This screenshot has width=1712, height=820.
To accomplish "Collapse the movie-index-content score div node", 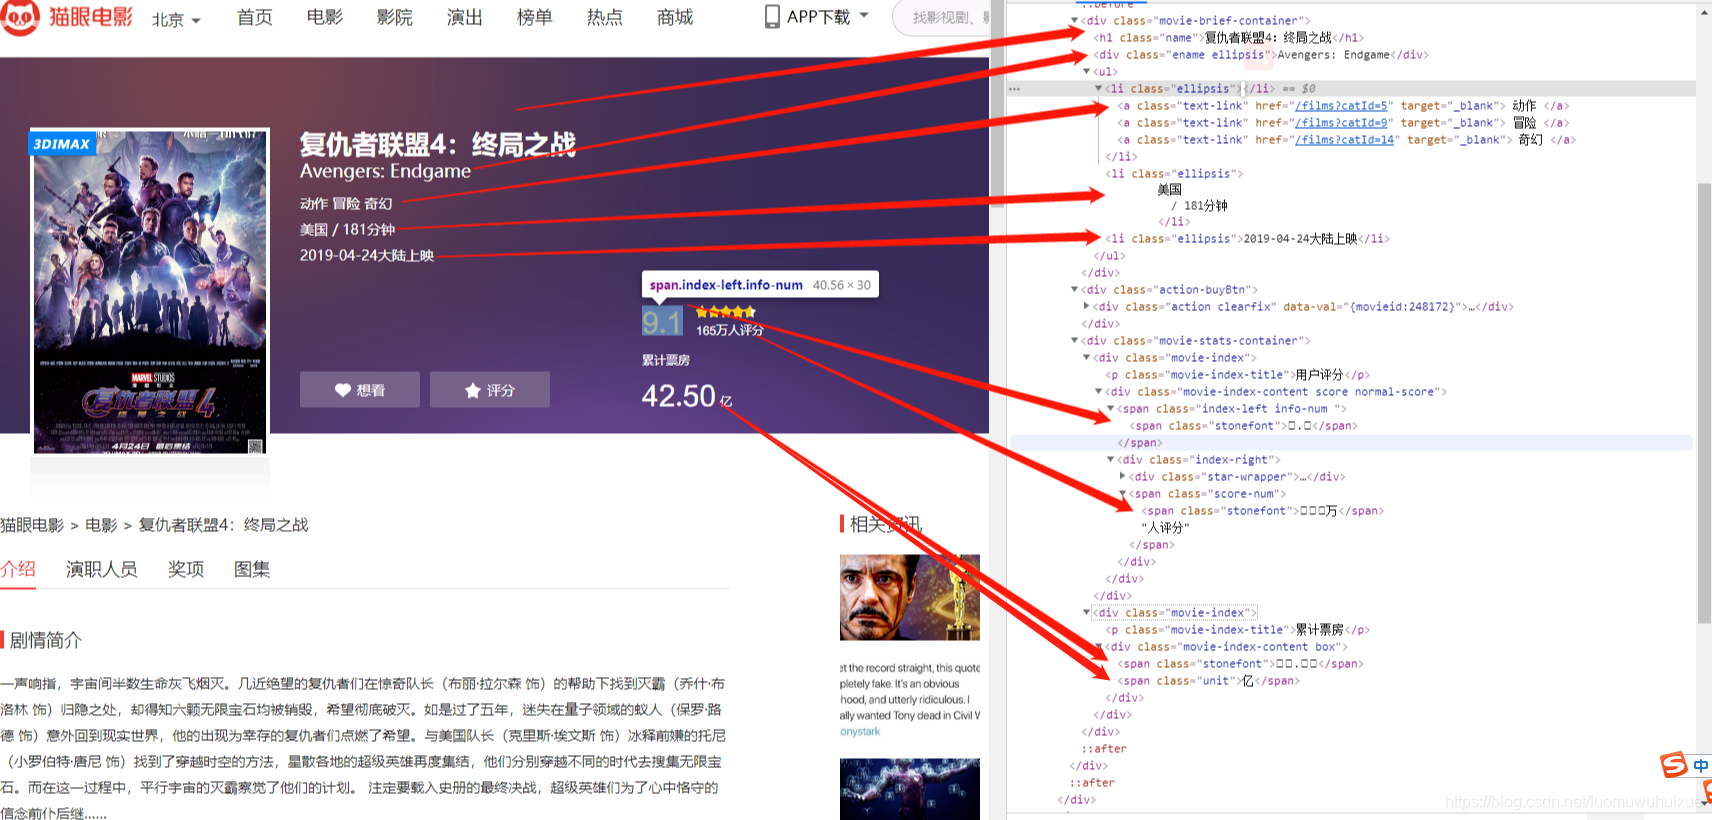I will coord(1099,391).
